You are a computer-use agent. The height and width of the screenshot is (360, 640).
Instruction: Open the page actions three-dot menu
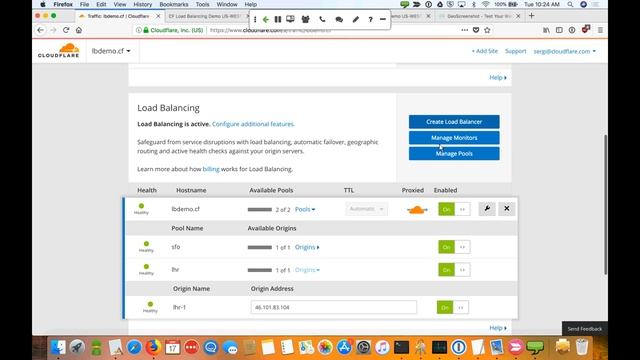(464, 30)
